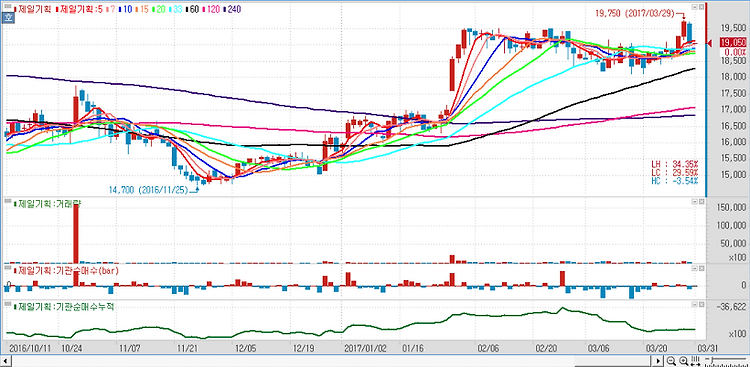Close the 거래량 volume pane
This screenshot has height=367, width=750.
pyautogui.click(x=701, y=202)
